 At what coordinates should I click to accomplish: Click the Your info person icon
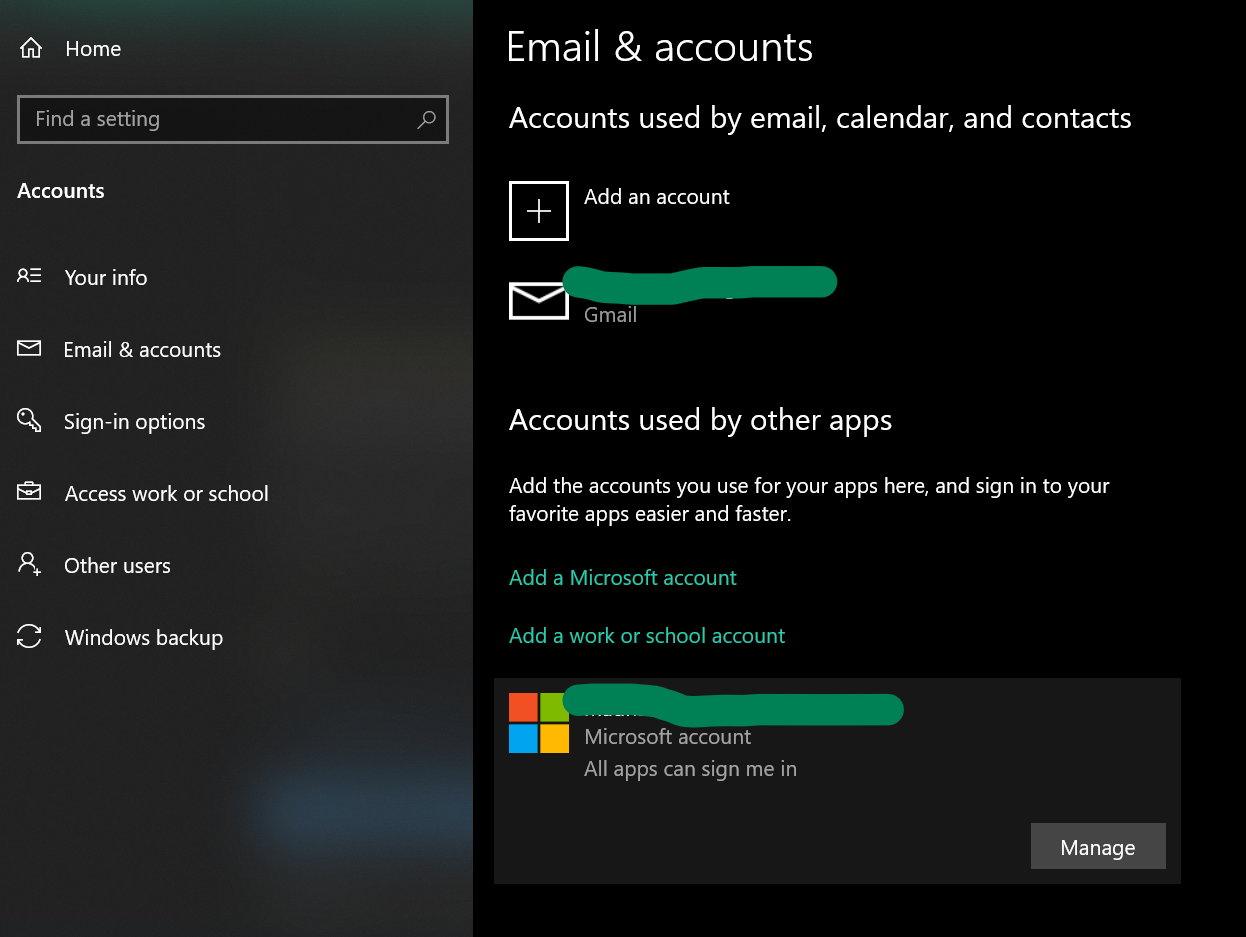tap(29, 277)
